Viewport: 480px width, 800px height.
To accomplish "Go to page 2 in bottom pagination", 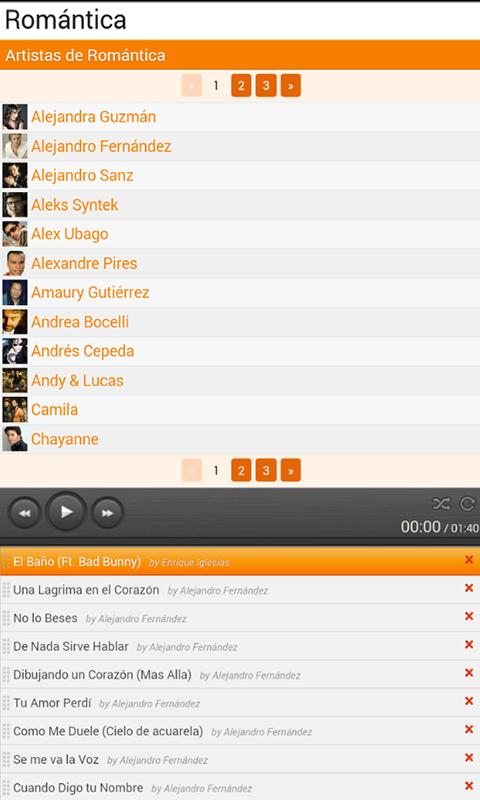I will click(241, 470).
